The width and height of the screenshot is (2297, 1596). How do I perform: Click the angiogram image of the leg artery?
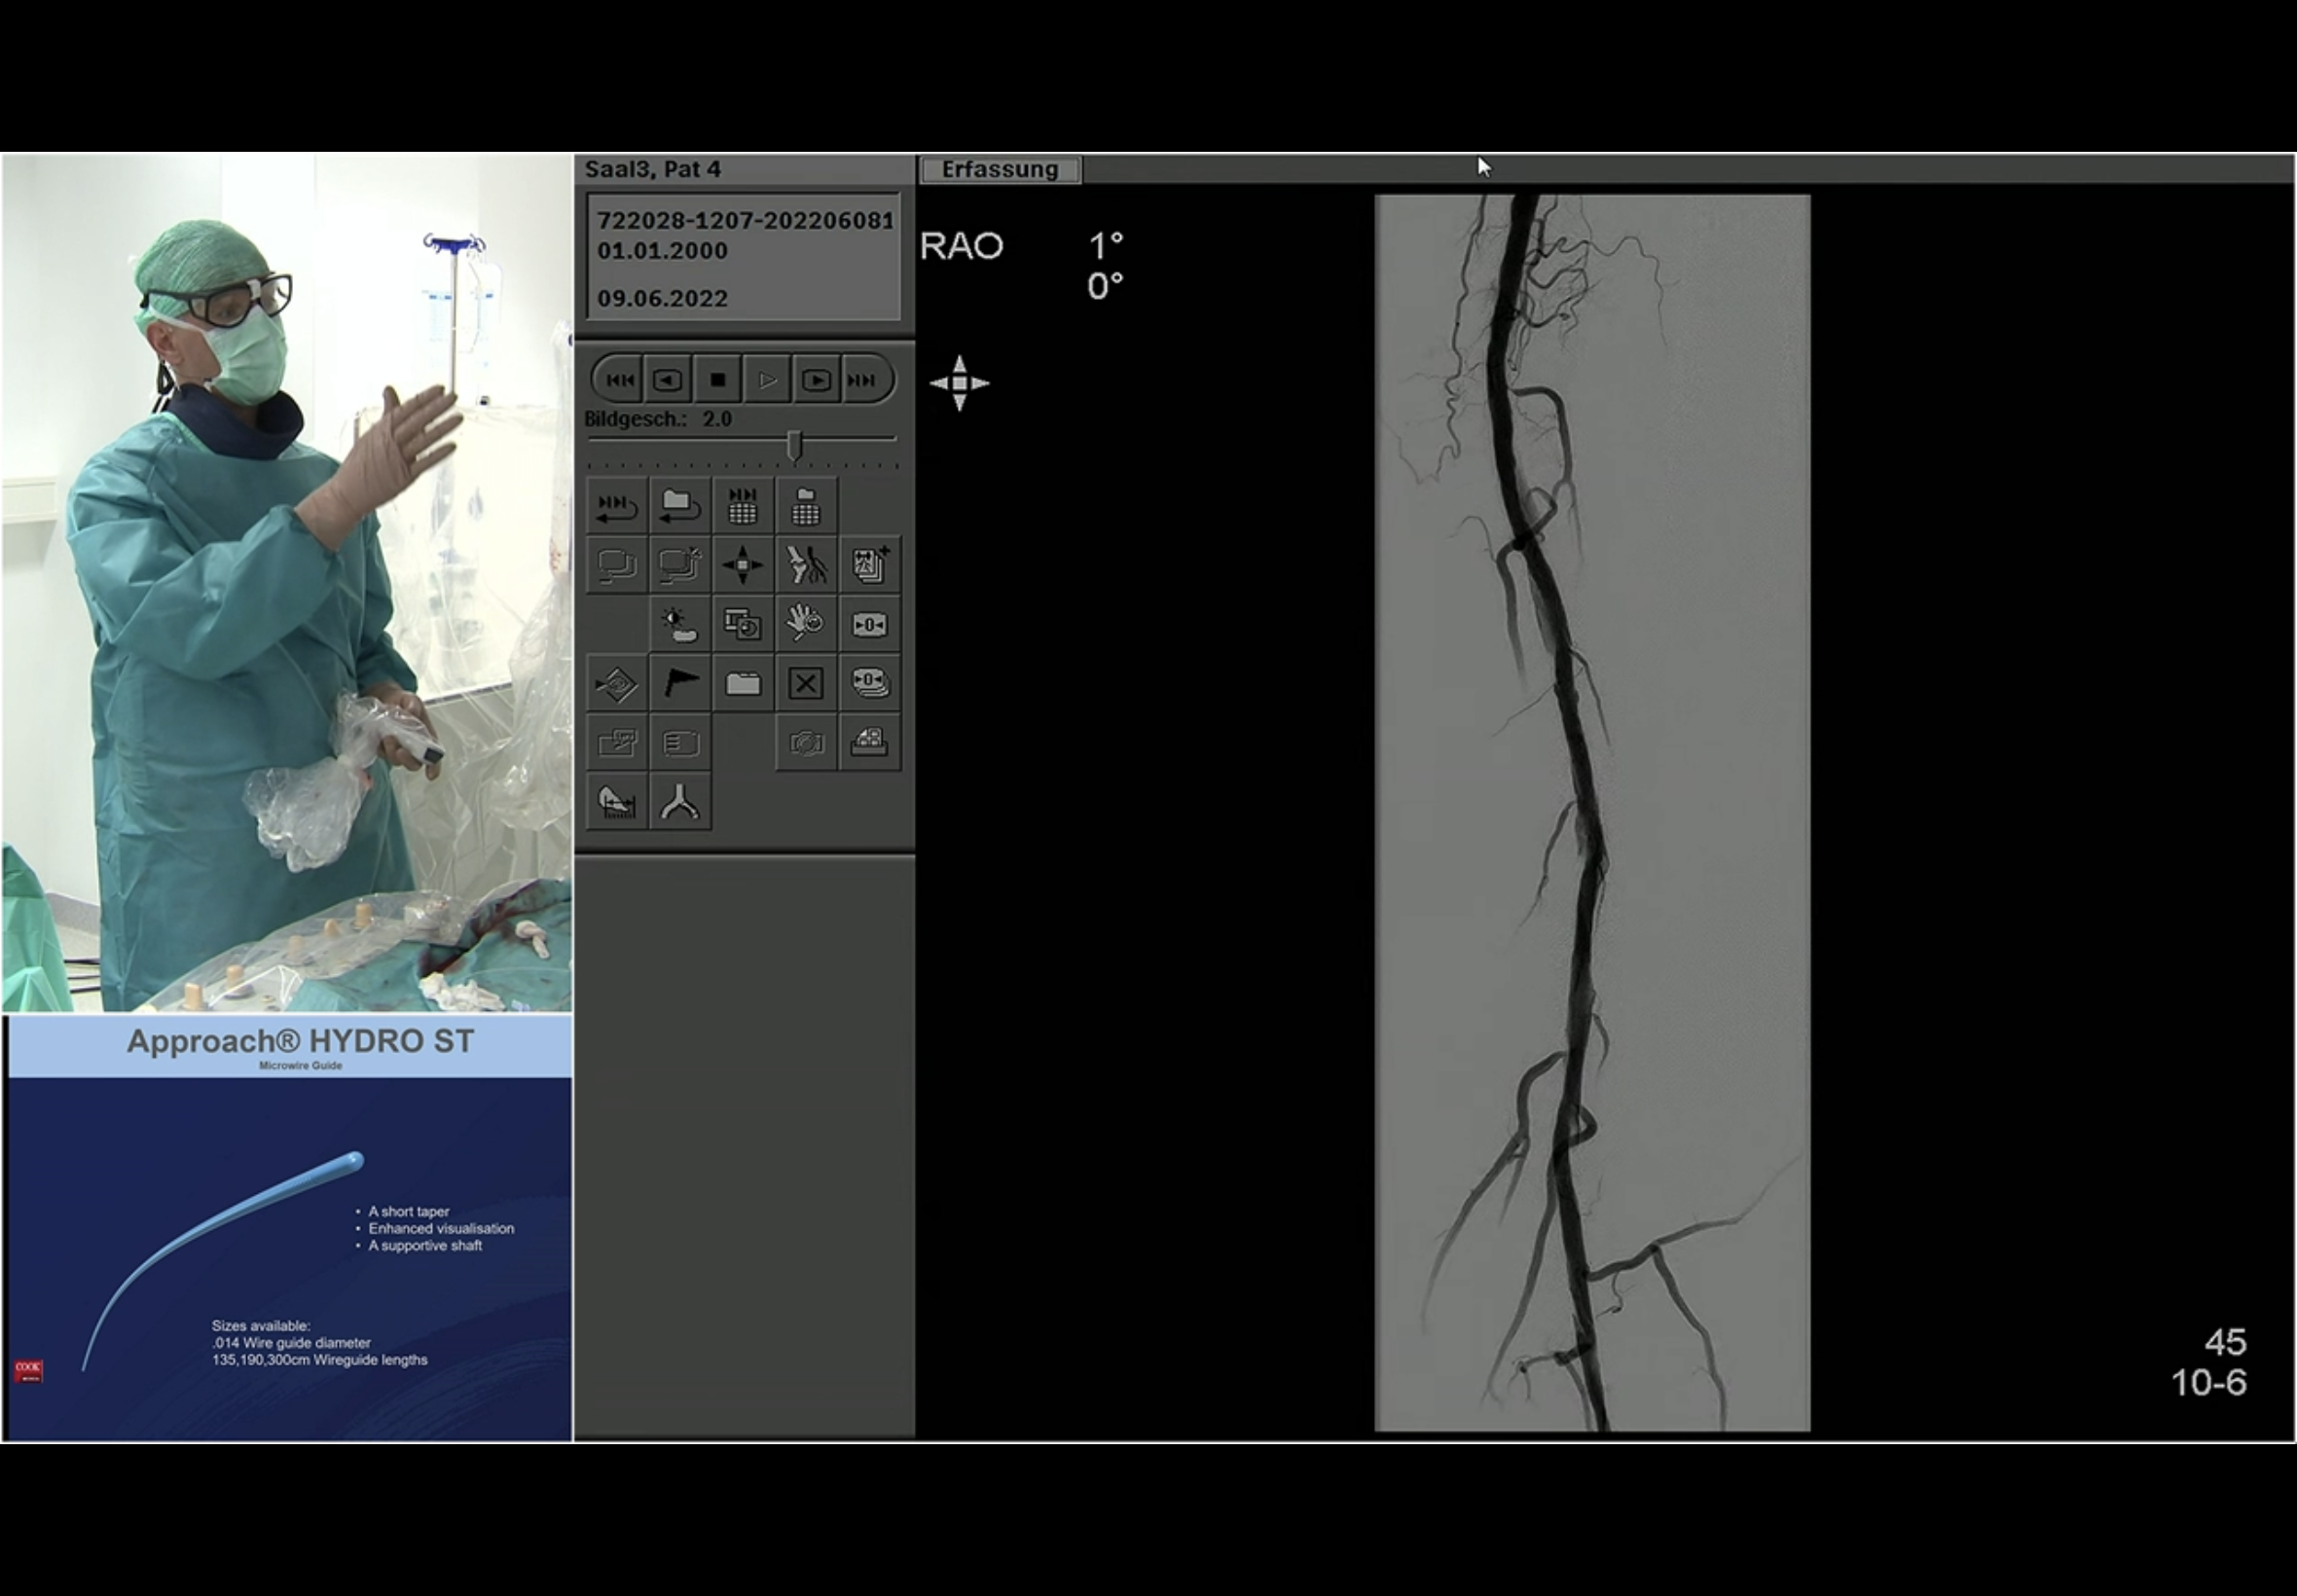pyautogui.click(x=1592, y=812)
